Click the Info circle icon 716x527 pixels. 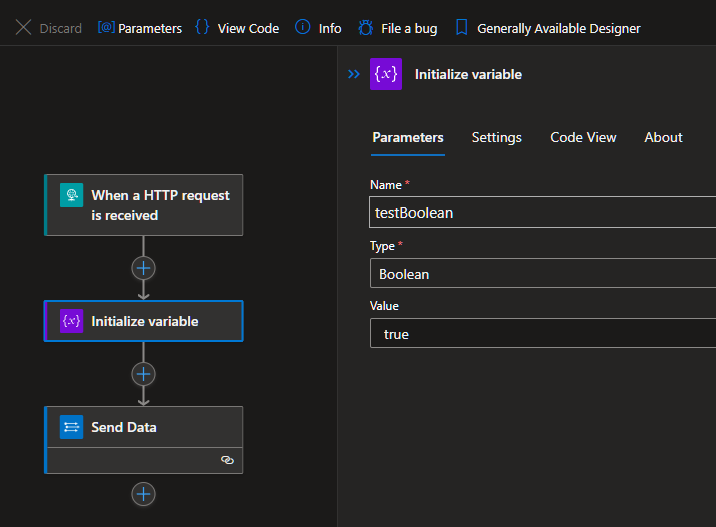click(302, 28)
